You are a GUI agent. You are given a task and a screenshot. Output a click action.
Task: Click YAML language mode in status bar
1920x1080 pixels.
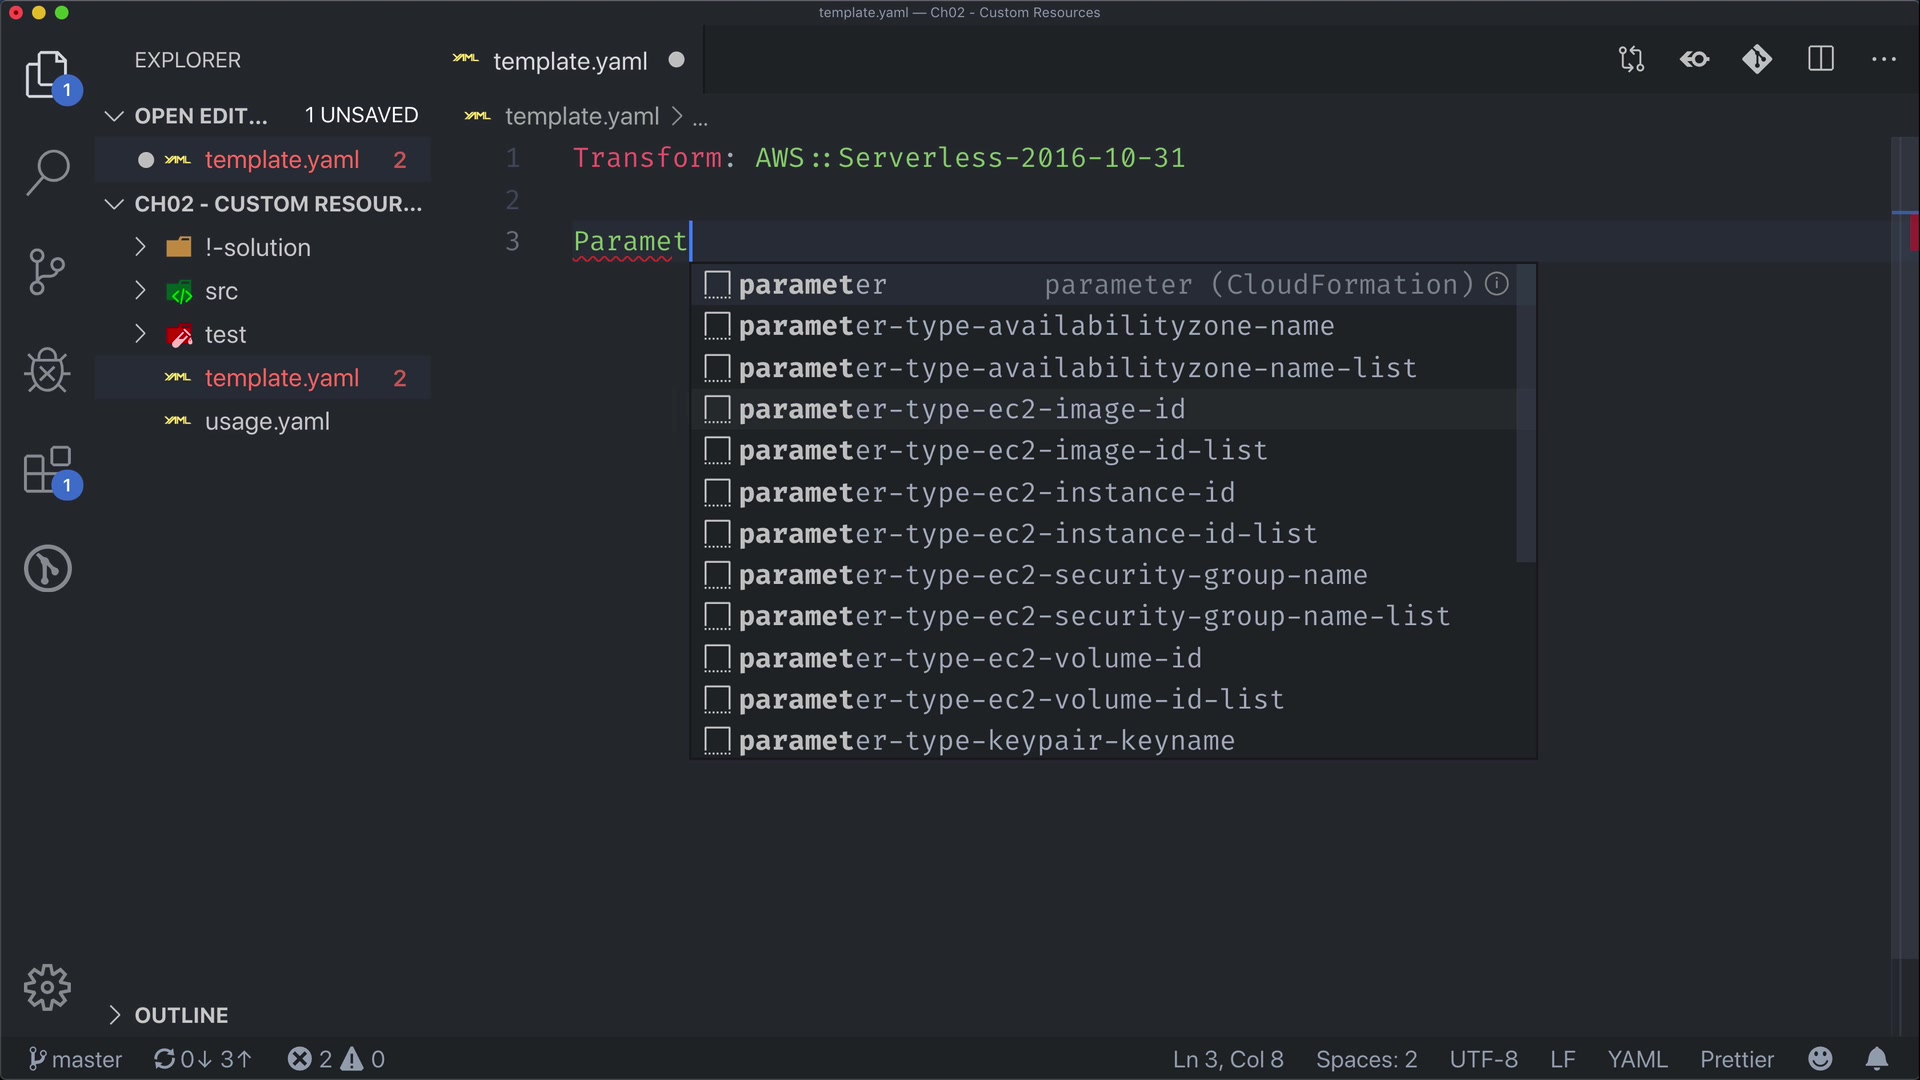tap(1637, 1059)
